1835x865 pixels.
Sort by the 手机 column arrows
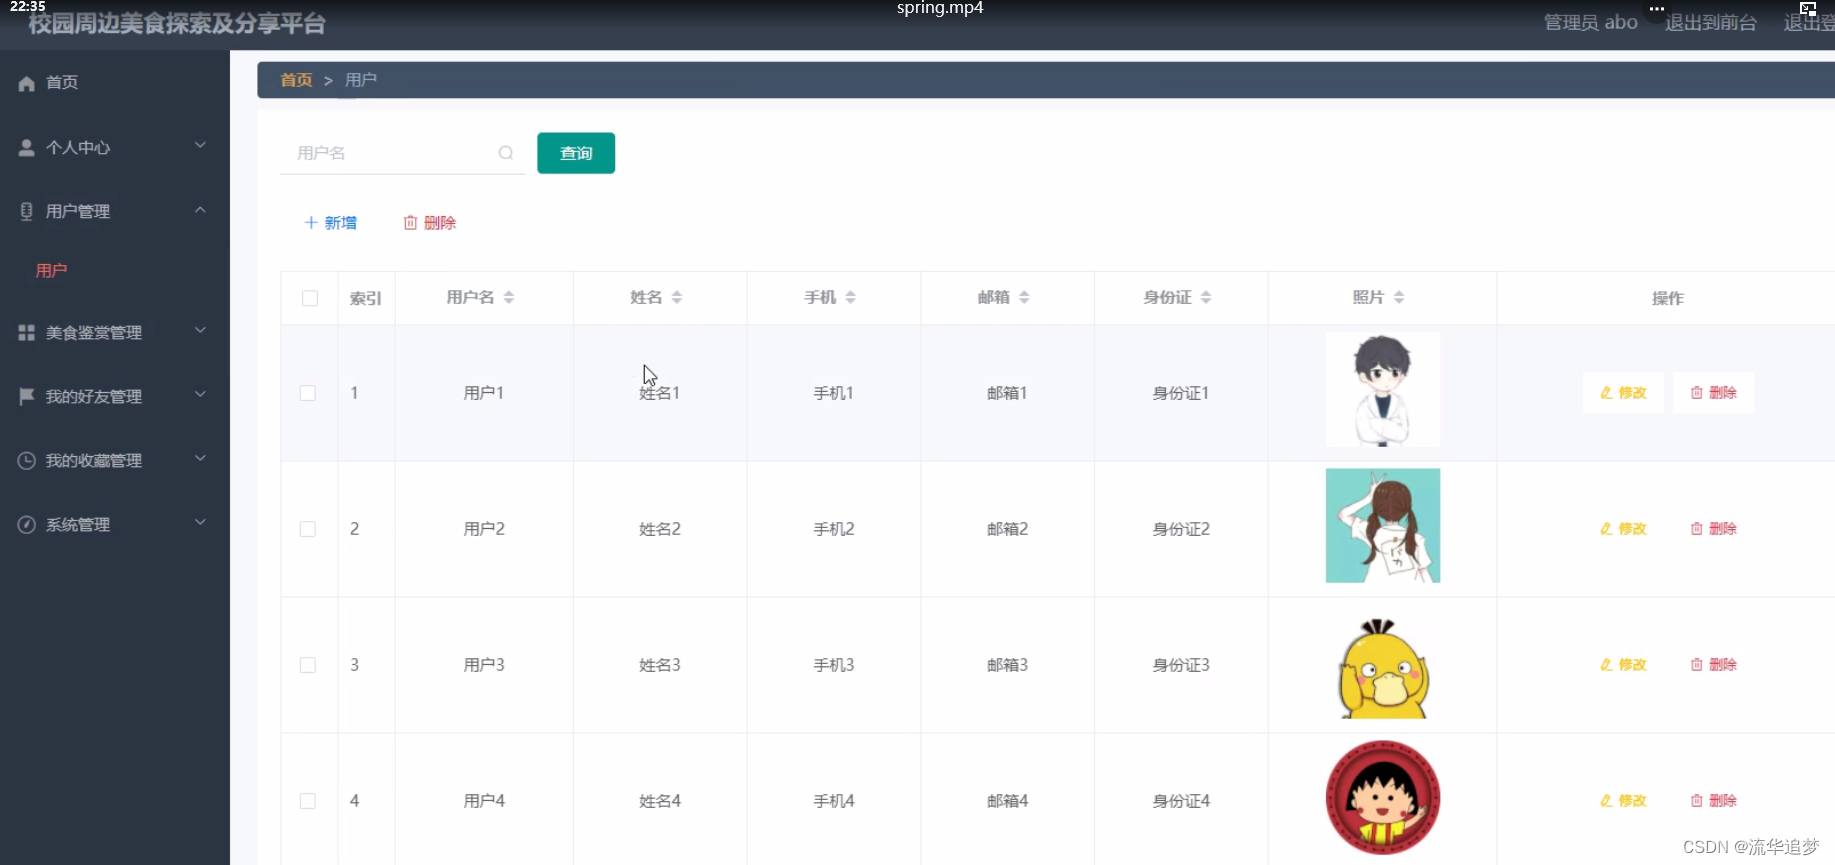[x=851, y=297]
